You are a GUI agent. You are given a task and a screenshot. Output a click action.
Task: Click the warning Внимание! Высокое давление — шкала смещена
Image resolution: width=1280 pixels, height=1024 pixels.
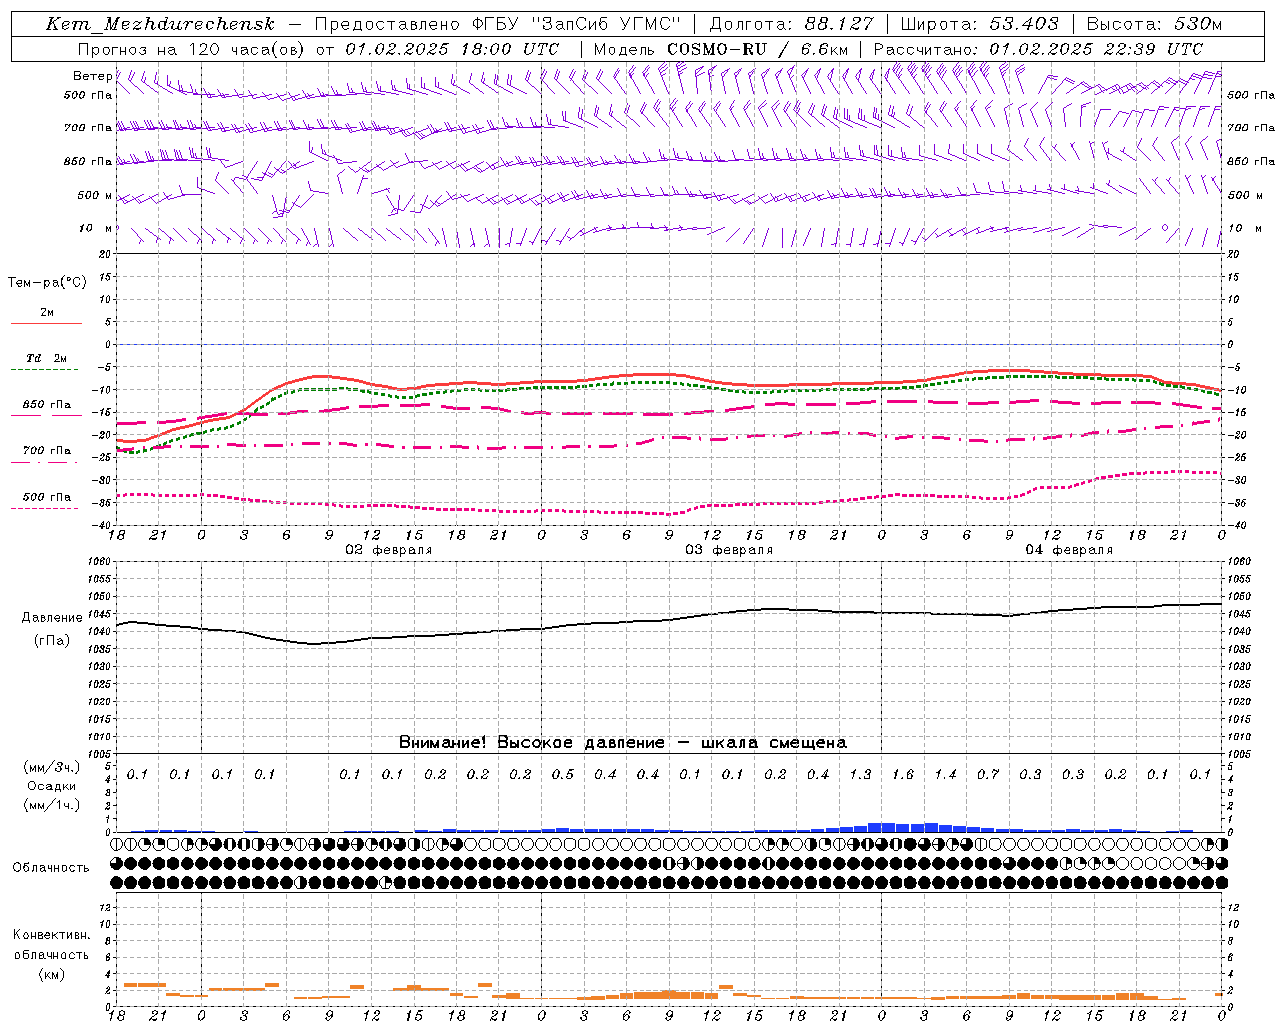pyautogui.click(x=623, y=742)
